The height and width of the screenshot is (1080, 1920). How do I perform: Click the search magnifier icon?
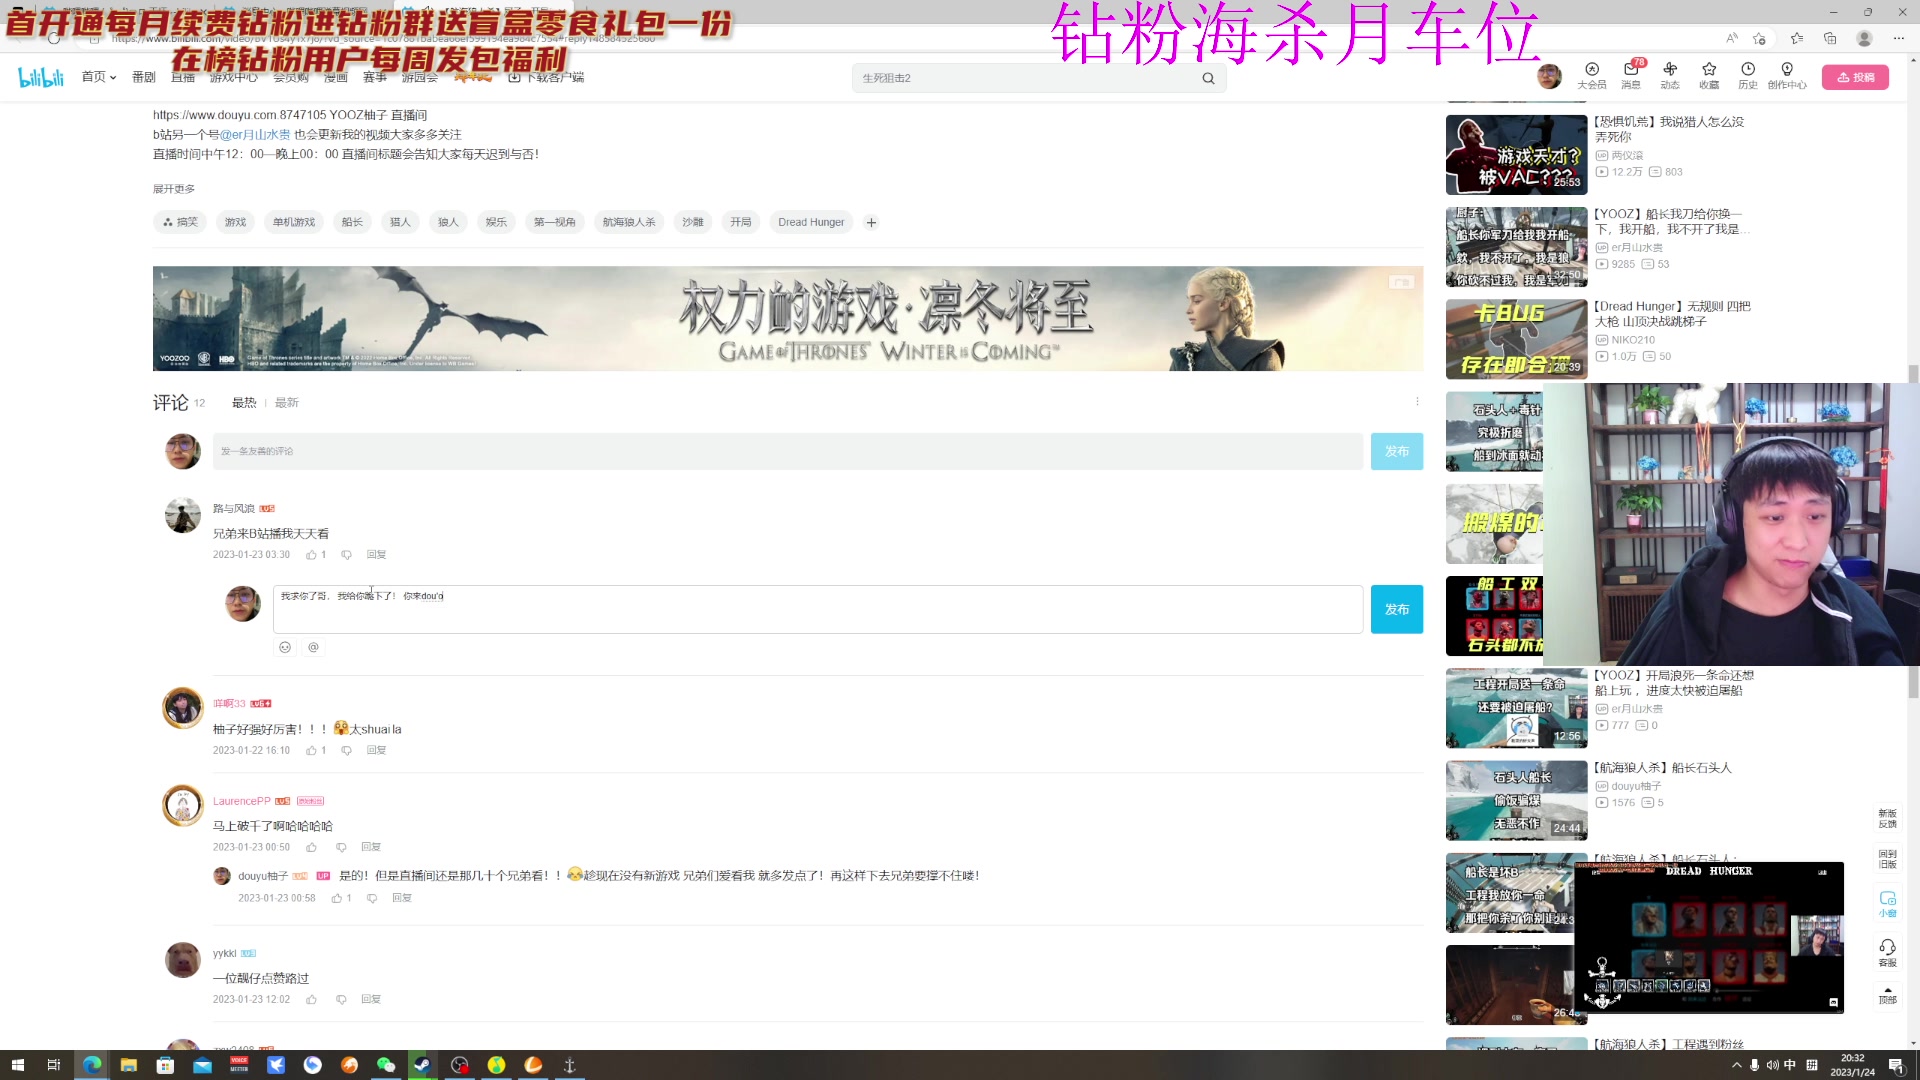1208,78
